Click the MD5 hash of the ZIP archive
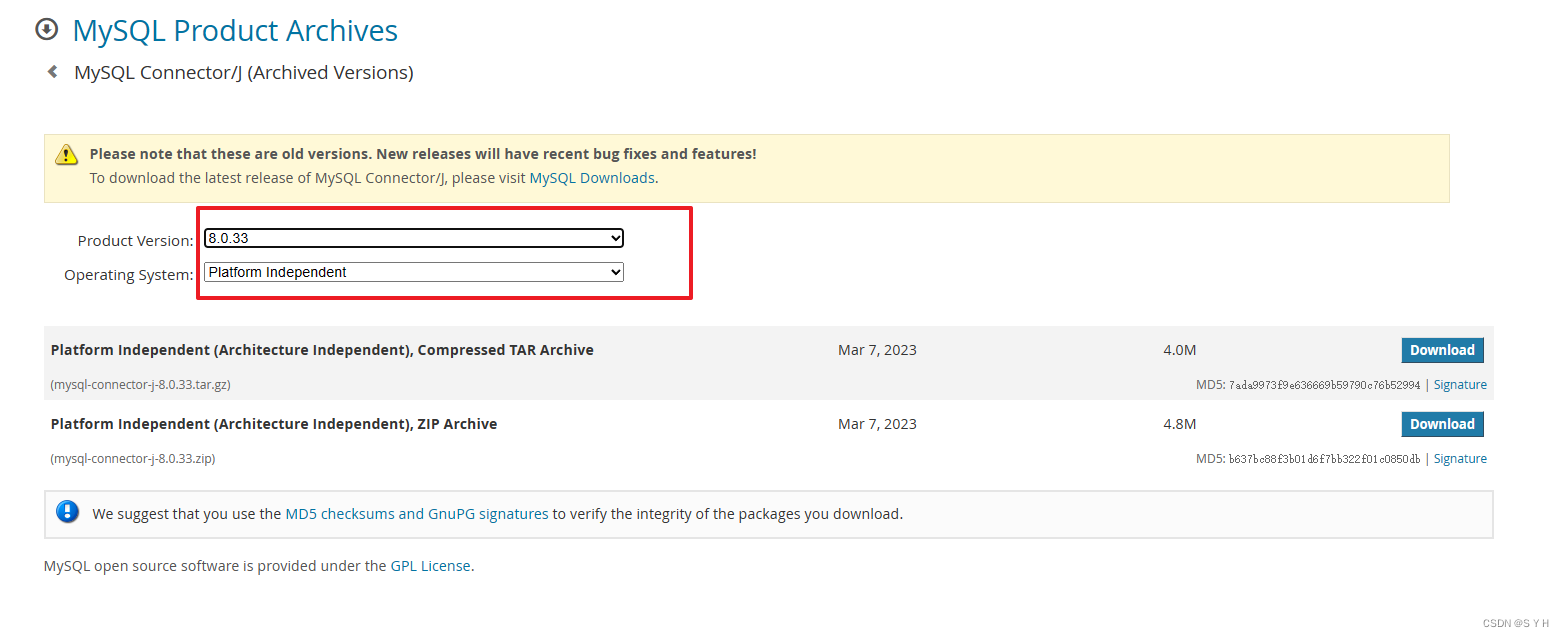Viewport: 1564px width, 637px height. pyautogui.click(x=1324, y=459)
